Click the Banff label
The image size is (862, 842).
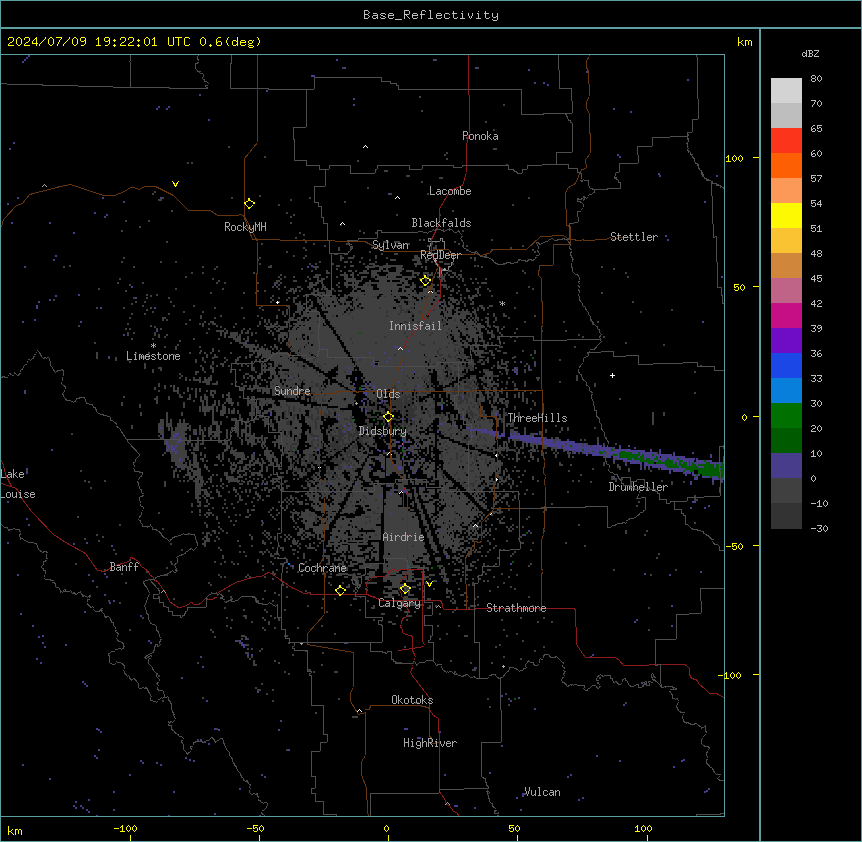coord(124,567)
